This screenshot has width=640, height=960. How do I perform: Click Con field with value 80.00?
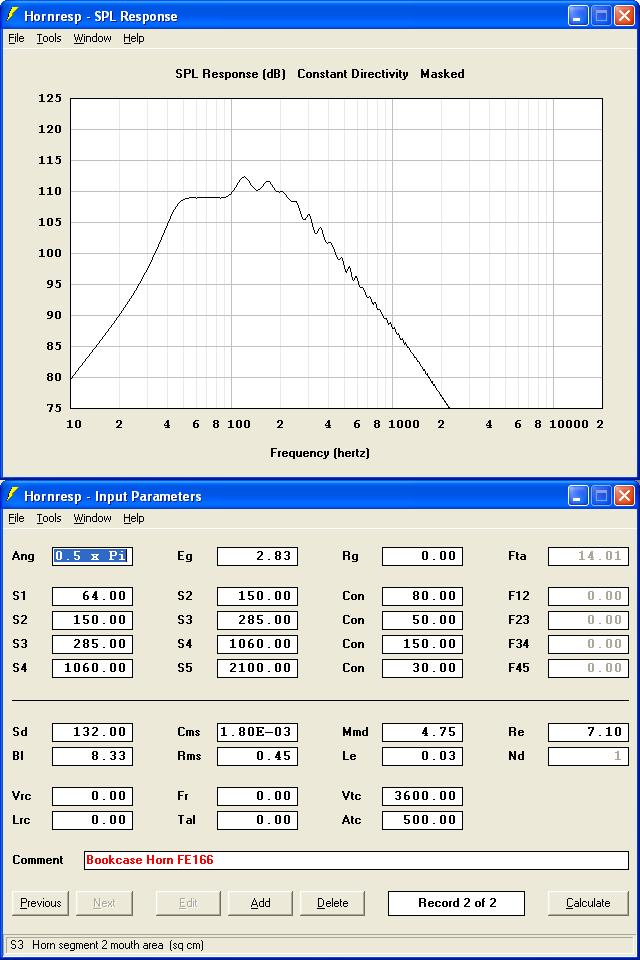click(423, 596)
